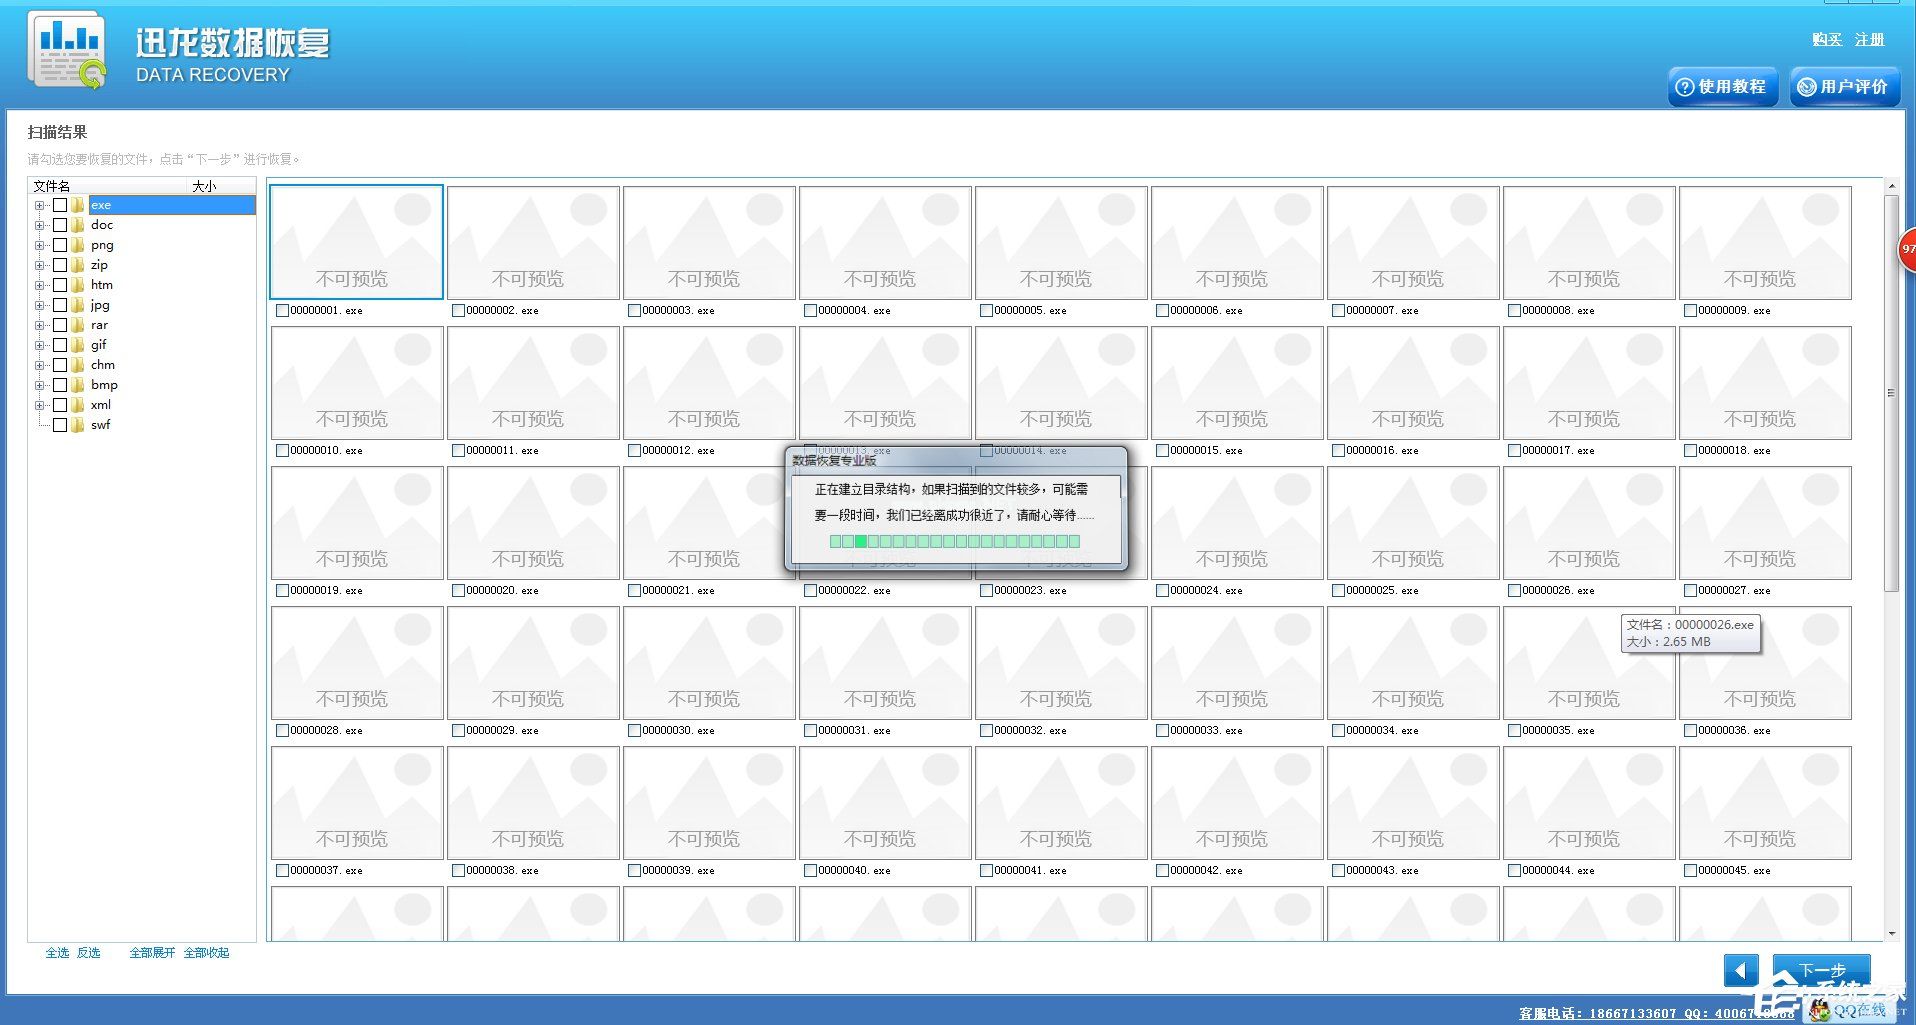Click the Data Recovery app logo icon

68,50
